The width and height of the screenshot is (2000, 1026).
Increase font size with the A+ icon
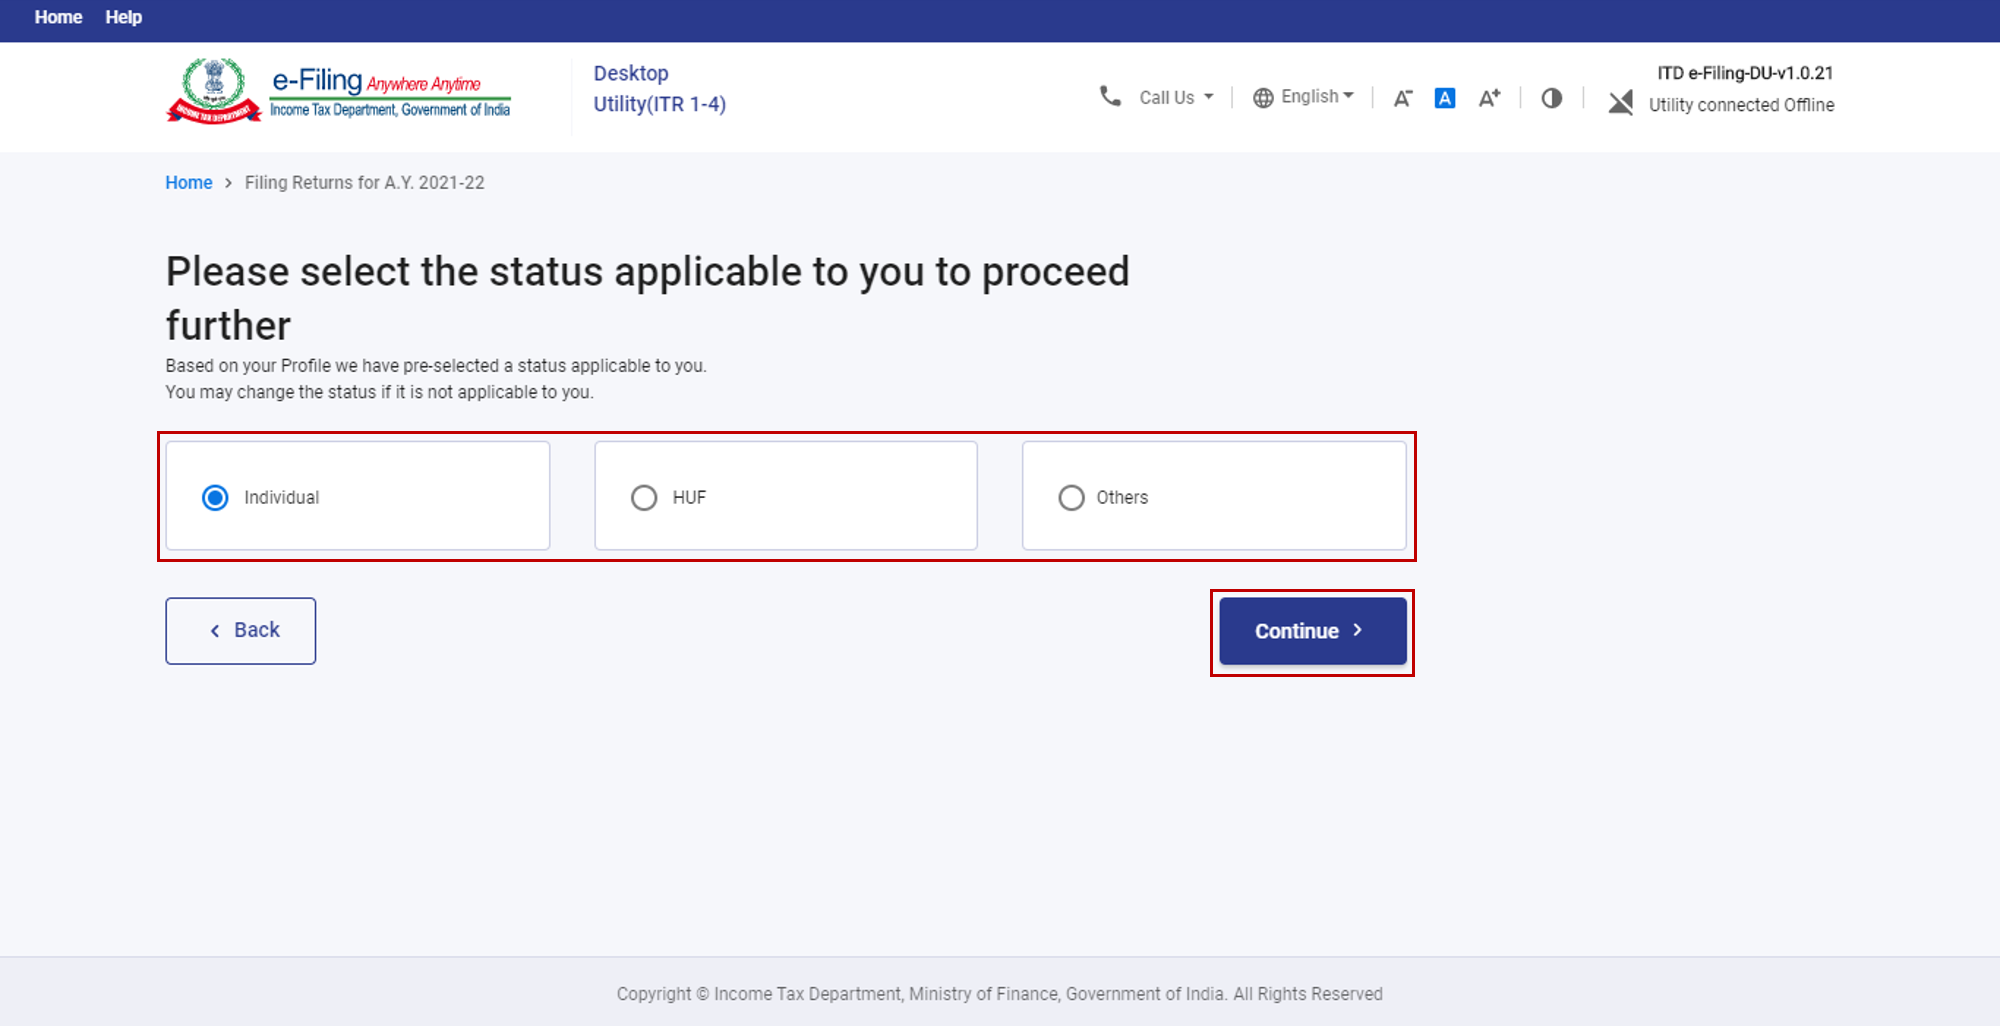(1489, 98)
